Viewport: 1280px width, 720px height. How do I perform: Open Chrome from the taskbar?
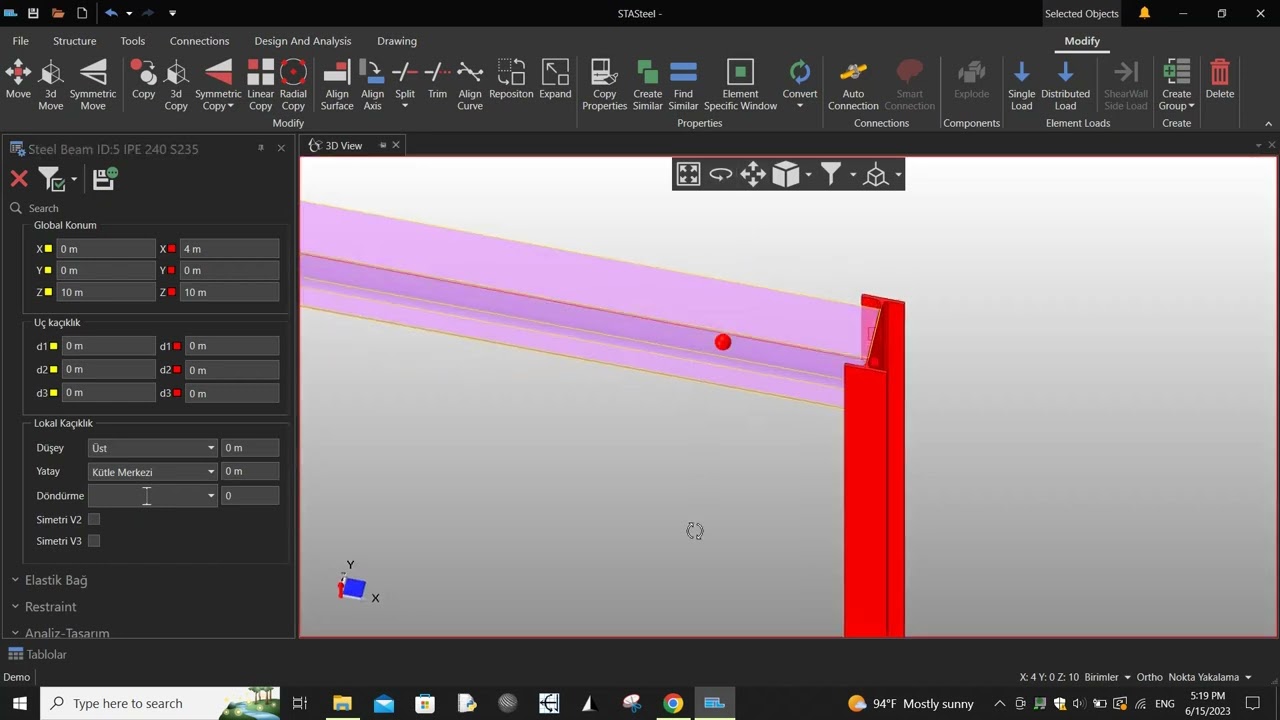pos(673,703)
